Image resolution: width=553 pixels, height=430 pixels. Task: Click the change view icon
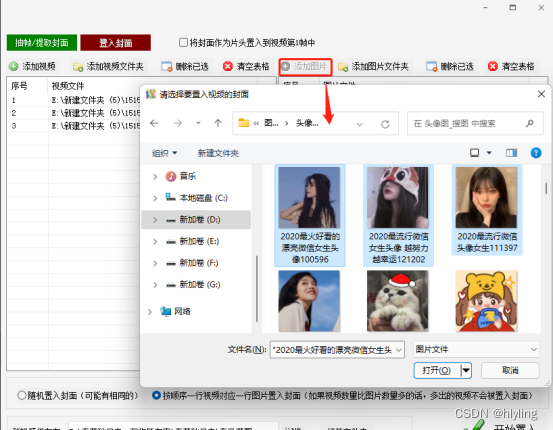(474, 153)
